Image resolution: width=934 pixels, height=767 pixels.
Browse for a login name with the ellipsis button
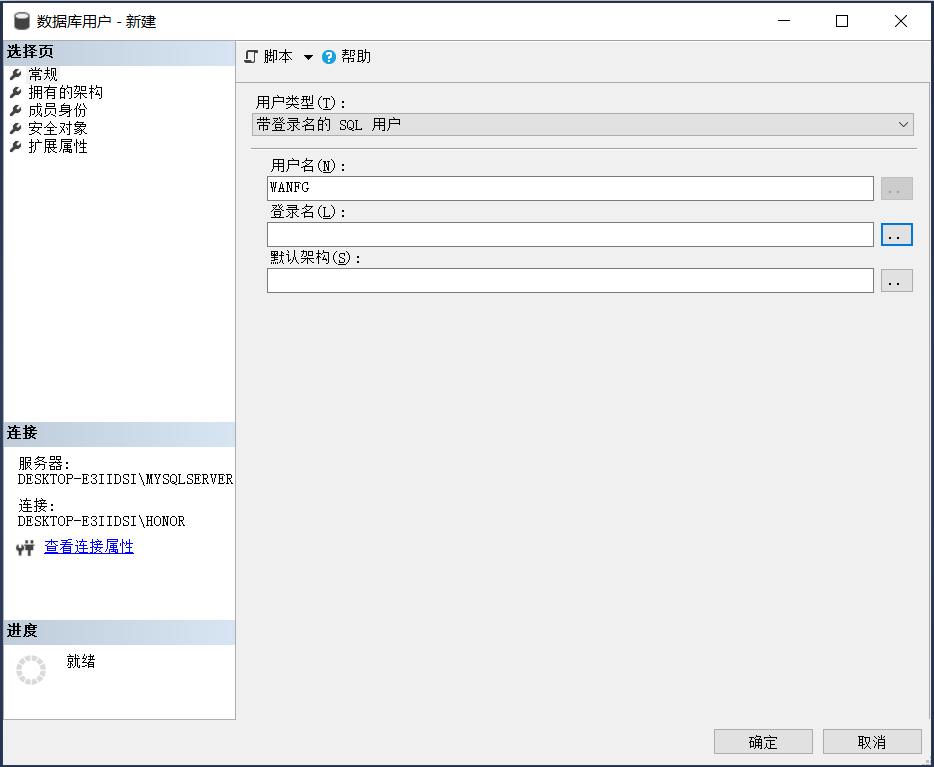[x=896, y=235]
